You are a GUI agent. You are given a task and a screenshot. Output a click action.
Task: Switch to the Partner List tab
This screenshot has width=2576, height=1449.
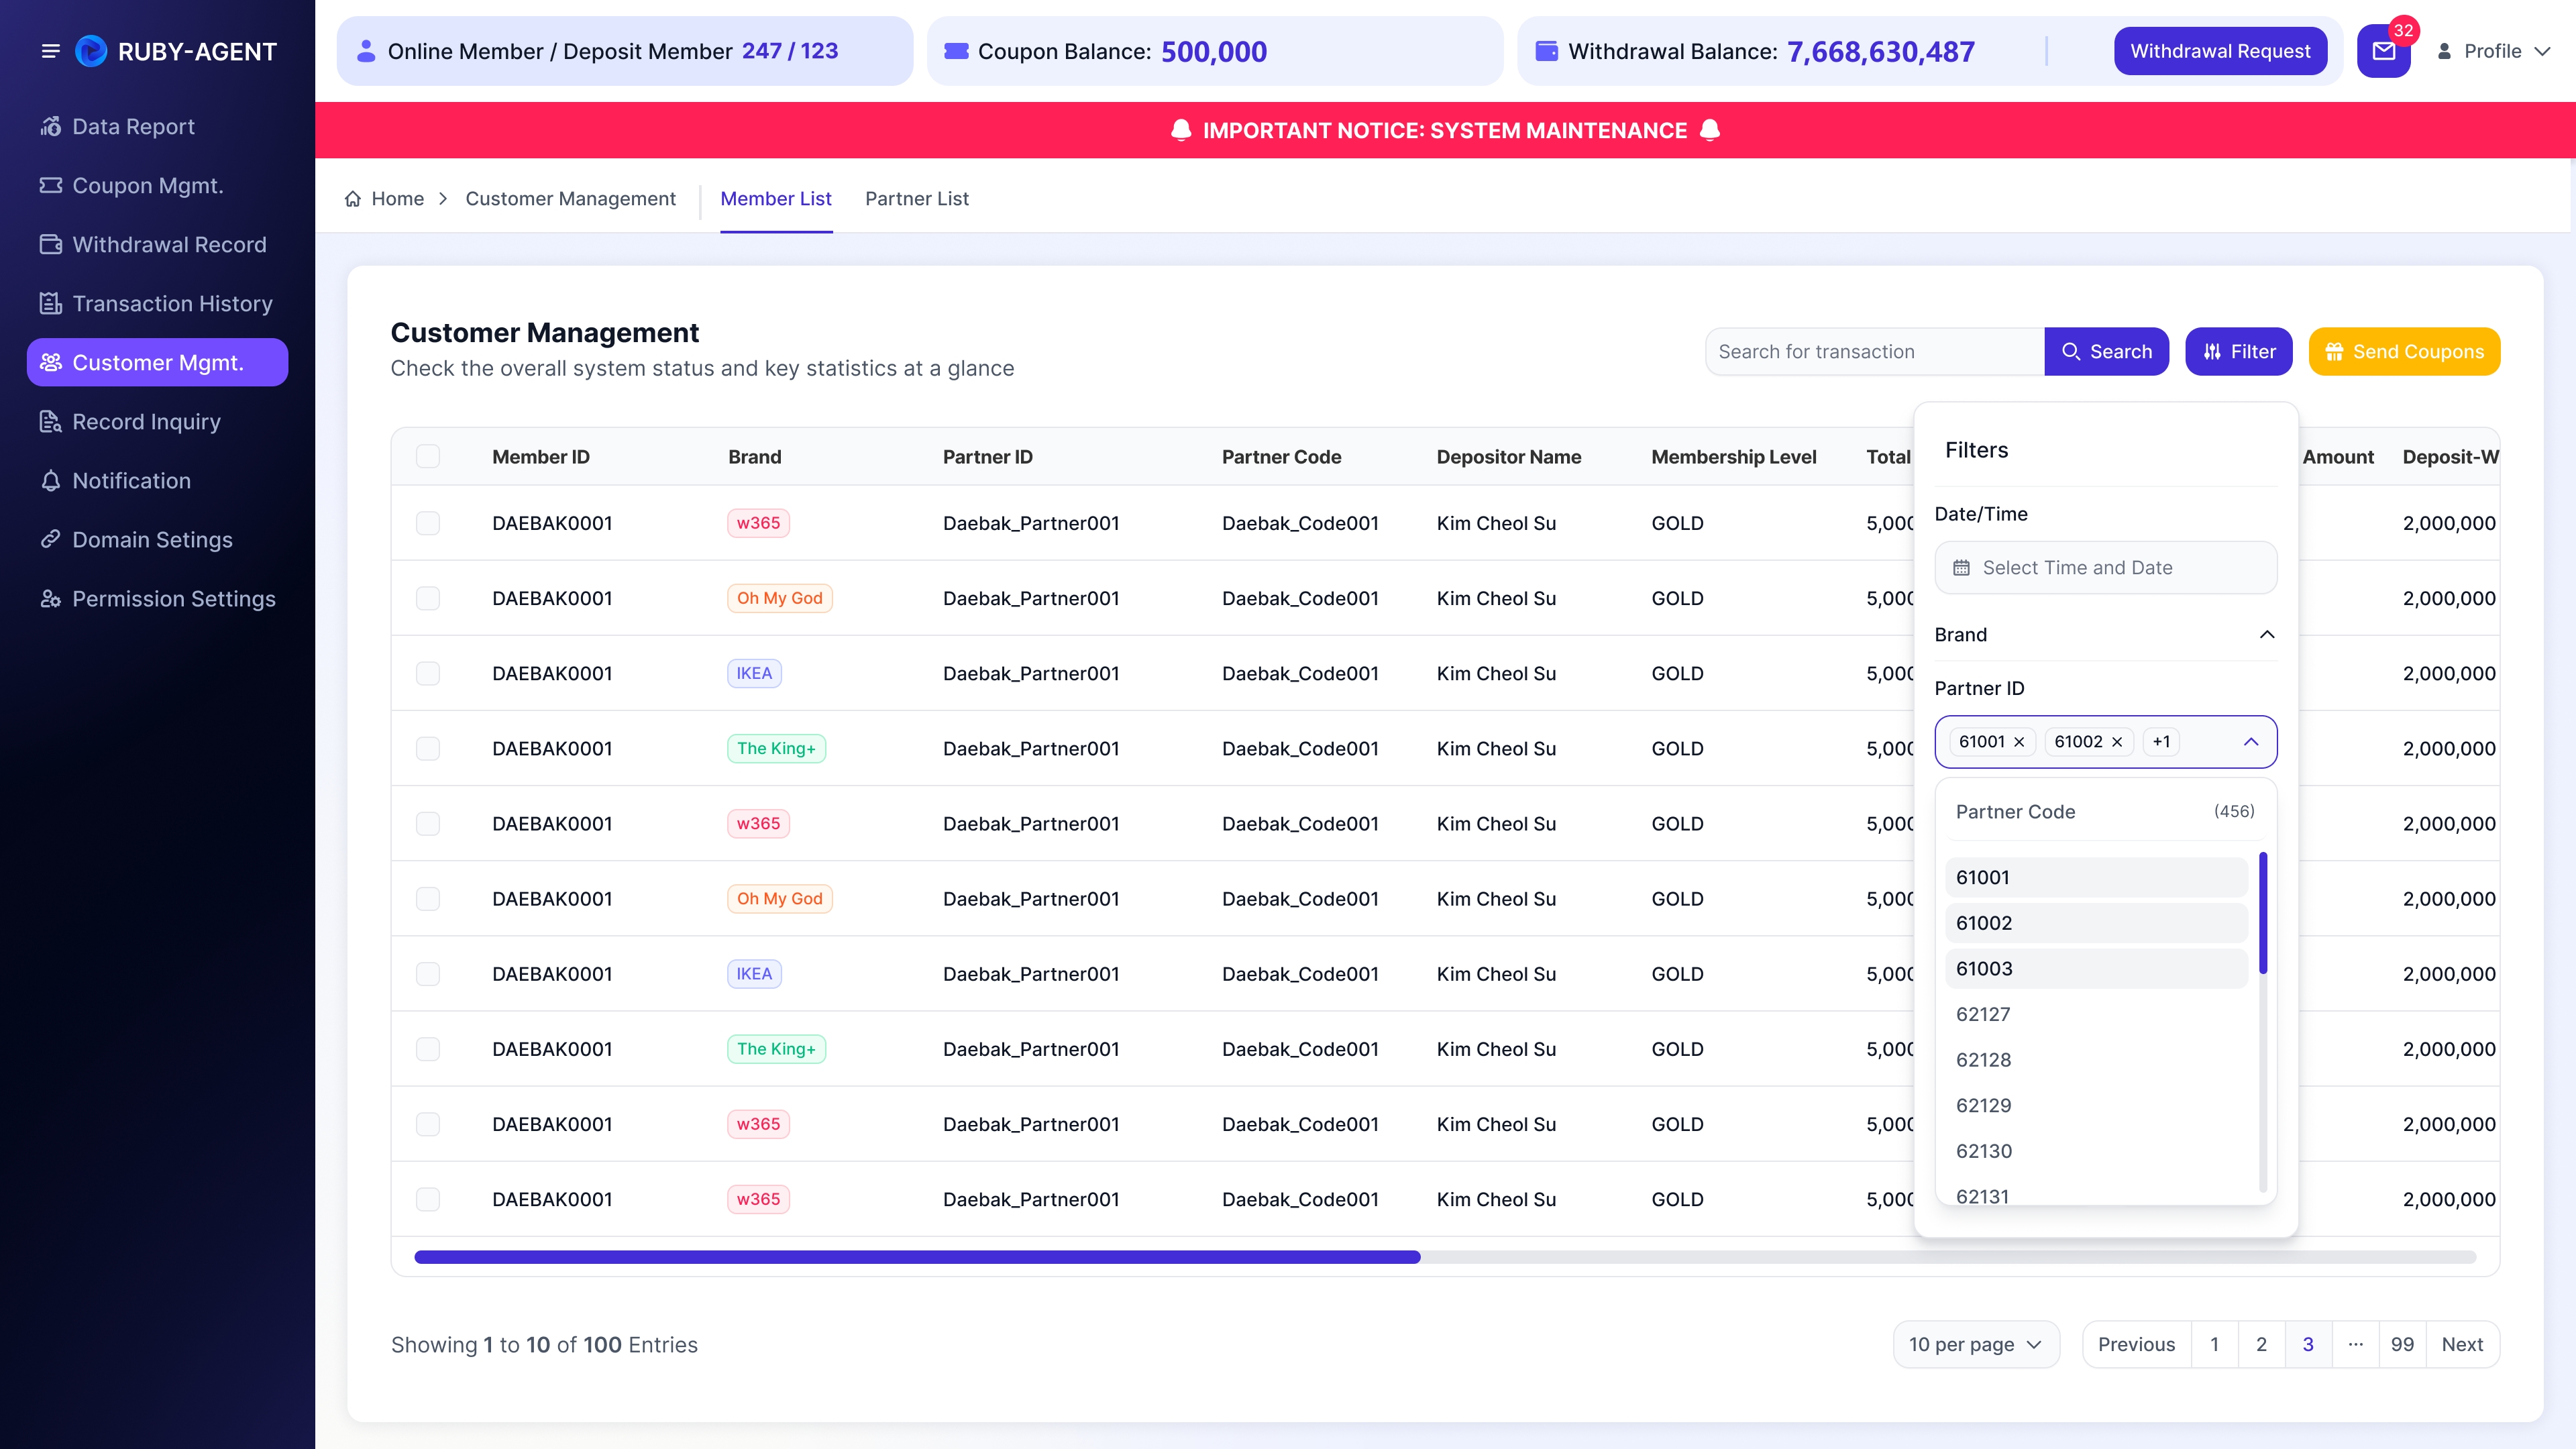click(916, 199)
